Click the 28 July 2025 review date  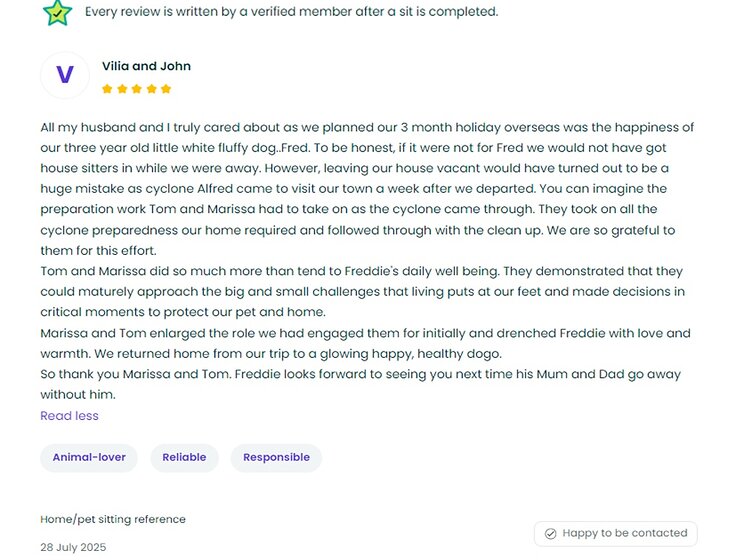73,548
